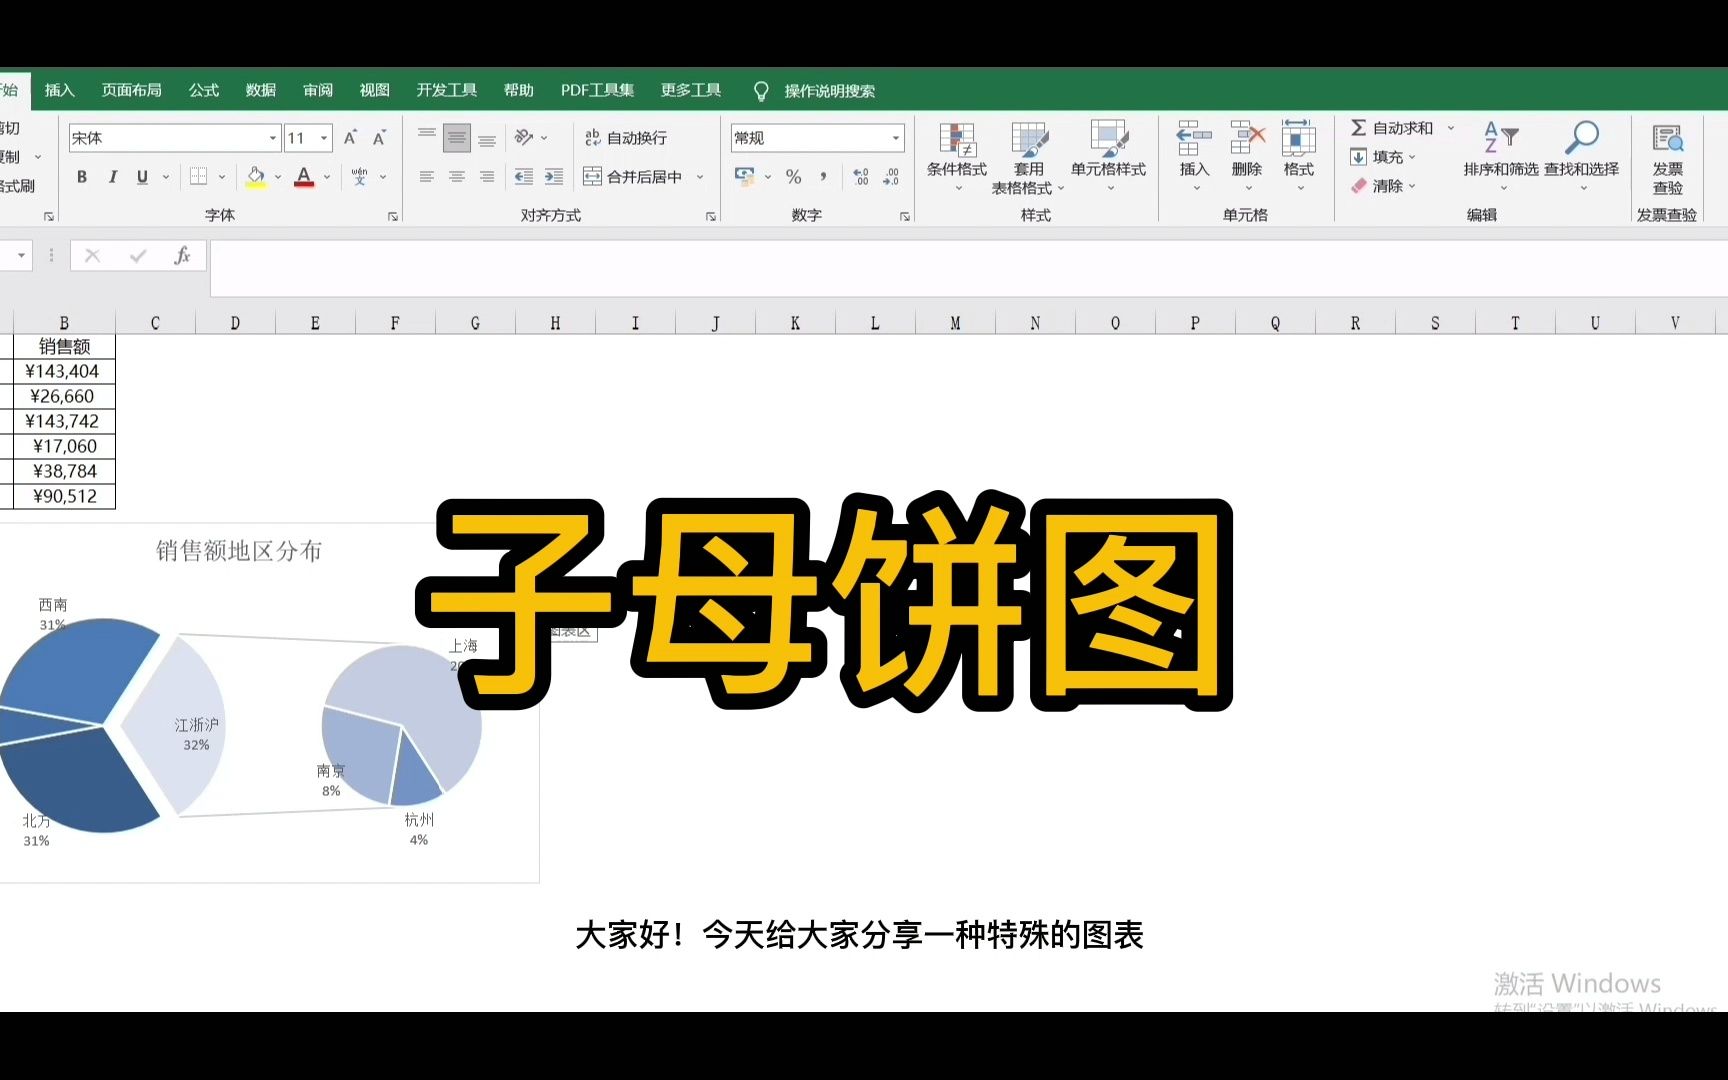This screenshot has width=1728, height=1080.
Task: Open 排序和筛选 sort and filter
Action: (x=1501, y=156)
